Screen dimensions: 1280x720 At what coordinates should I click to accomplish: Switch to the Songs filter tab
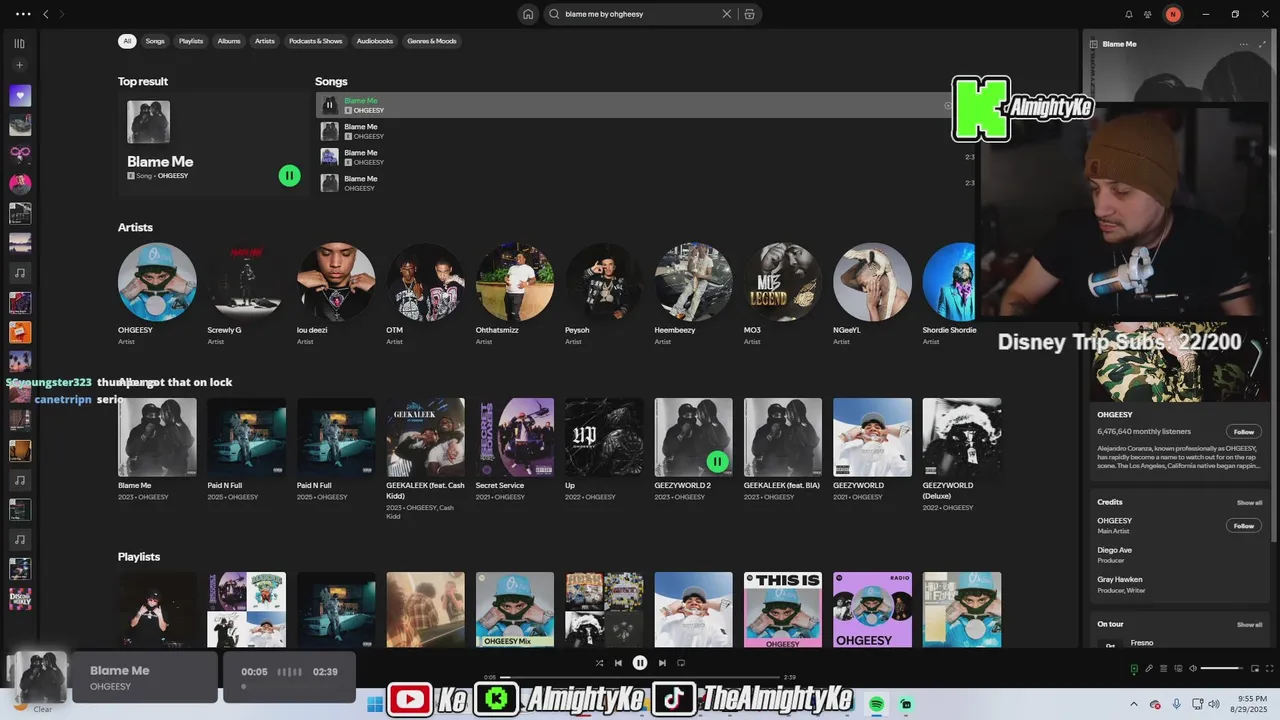coord(155,41)
